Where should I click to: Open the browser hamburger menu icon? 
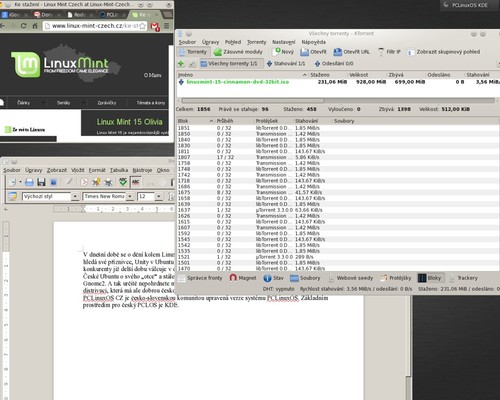pos(167,26)
